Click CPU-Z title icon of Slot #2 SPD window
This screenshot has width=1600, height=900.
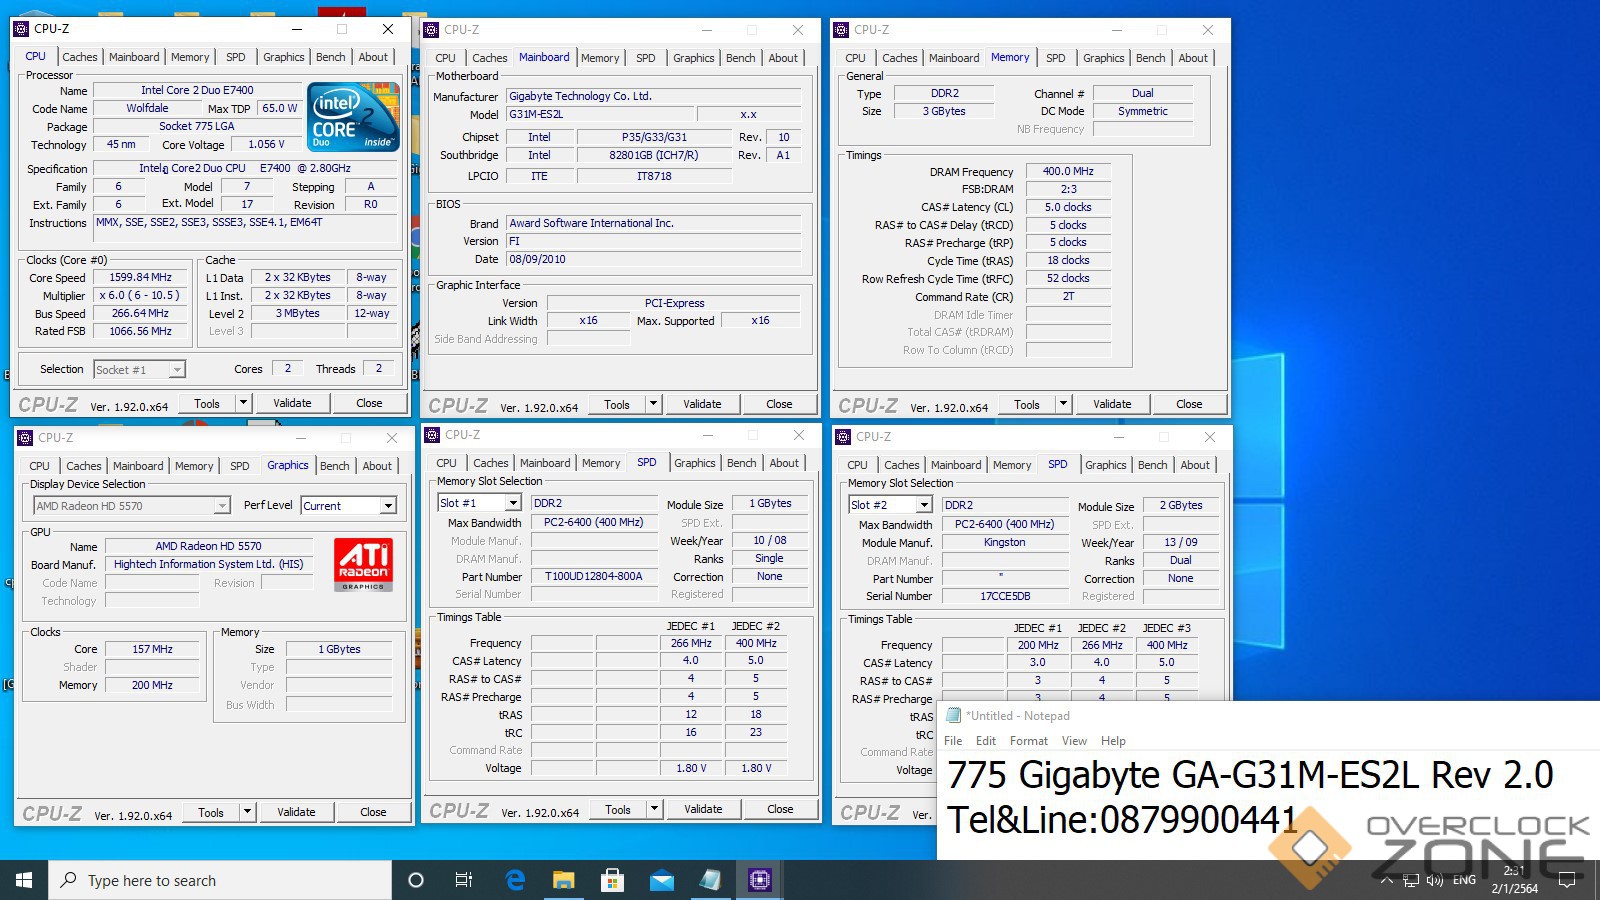[843, 437]
